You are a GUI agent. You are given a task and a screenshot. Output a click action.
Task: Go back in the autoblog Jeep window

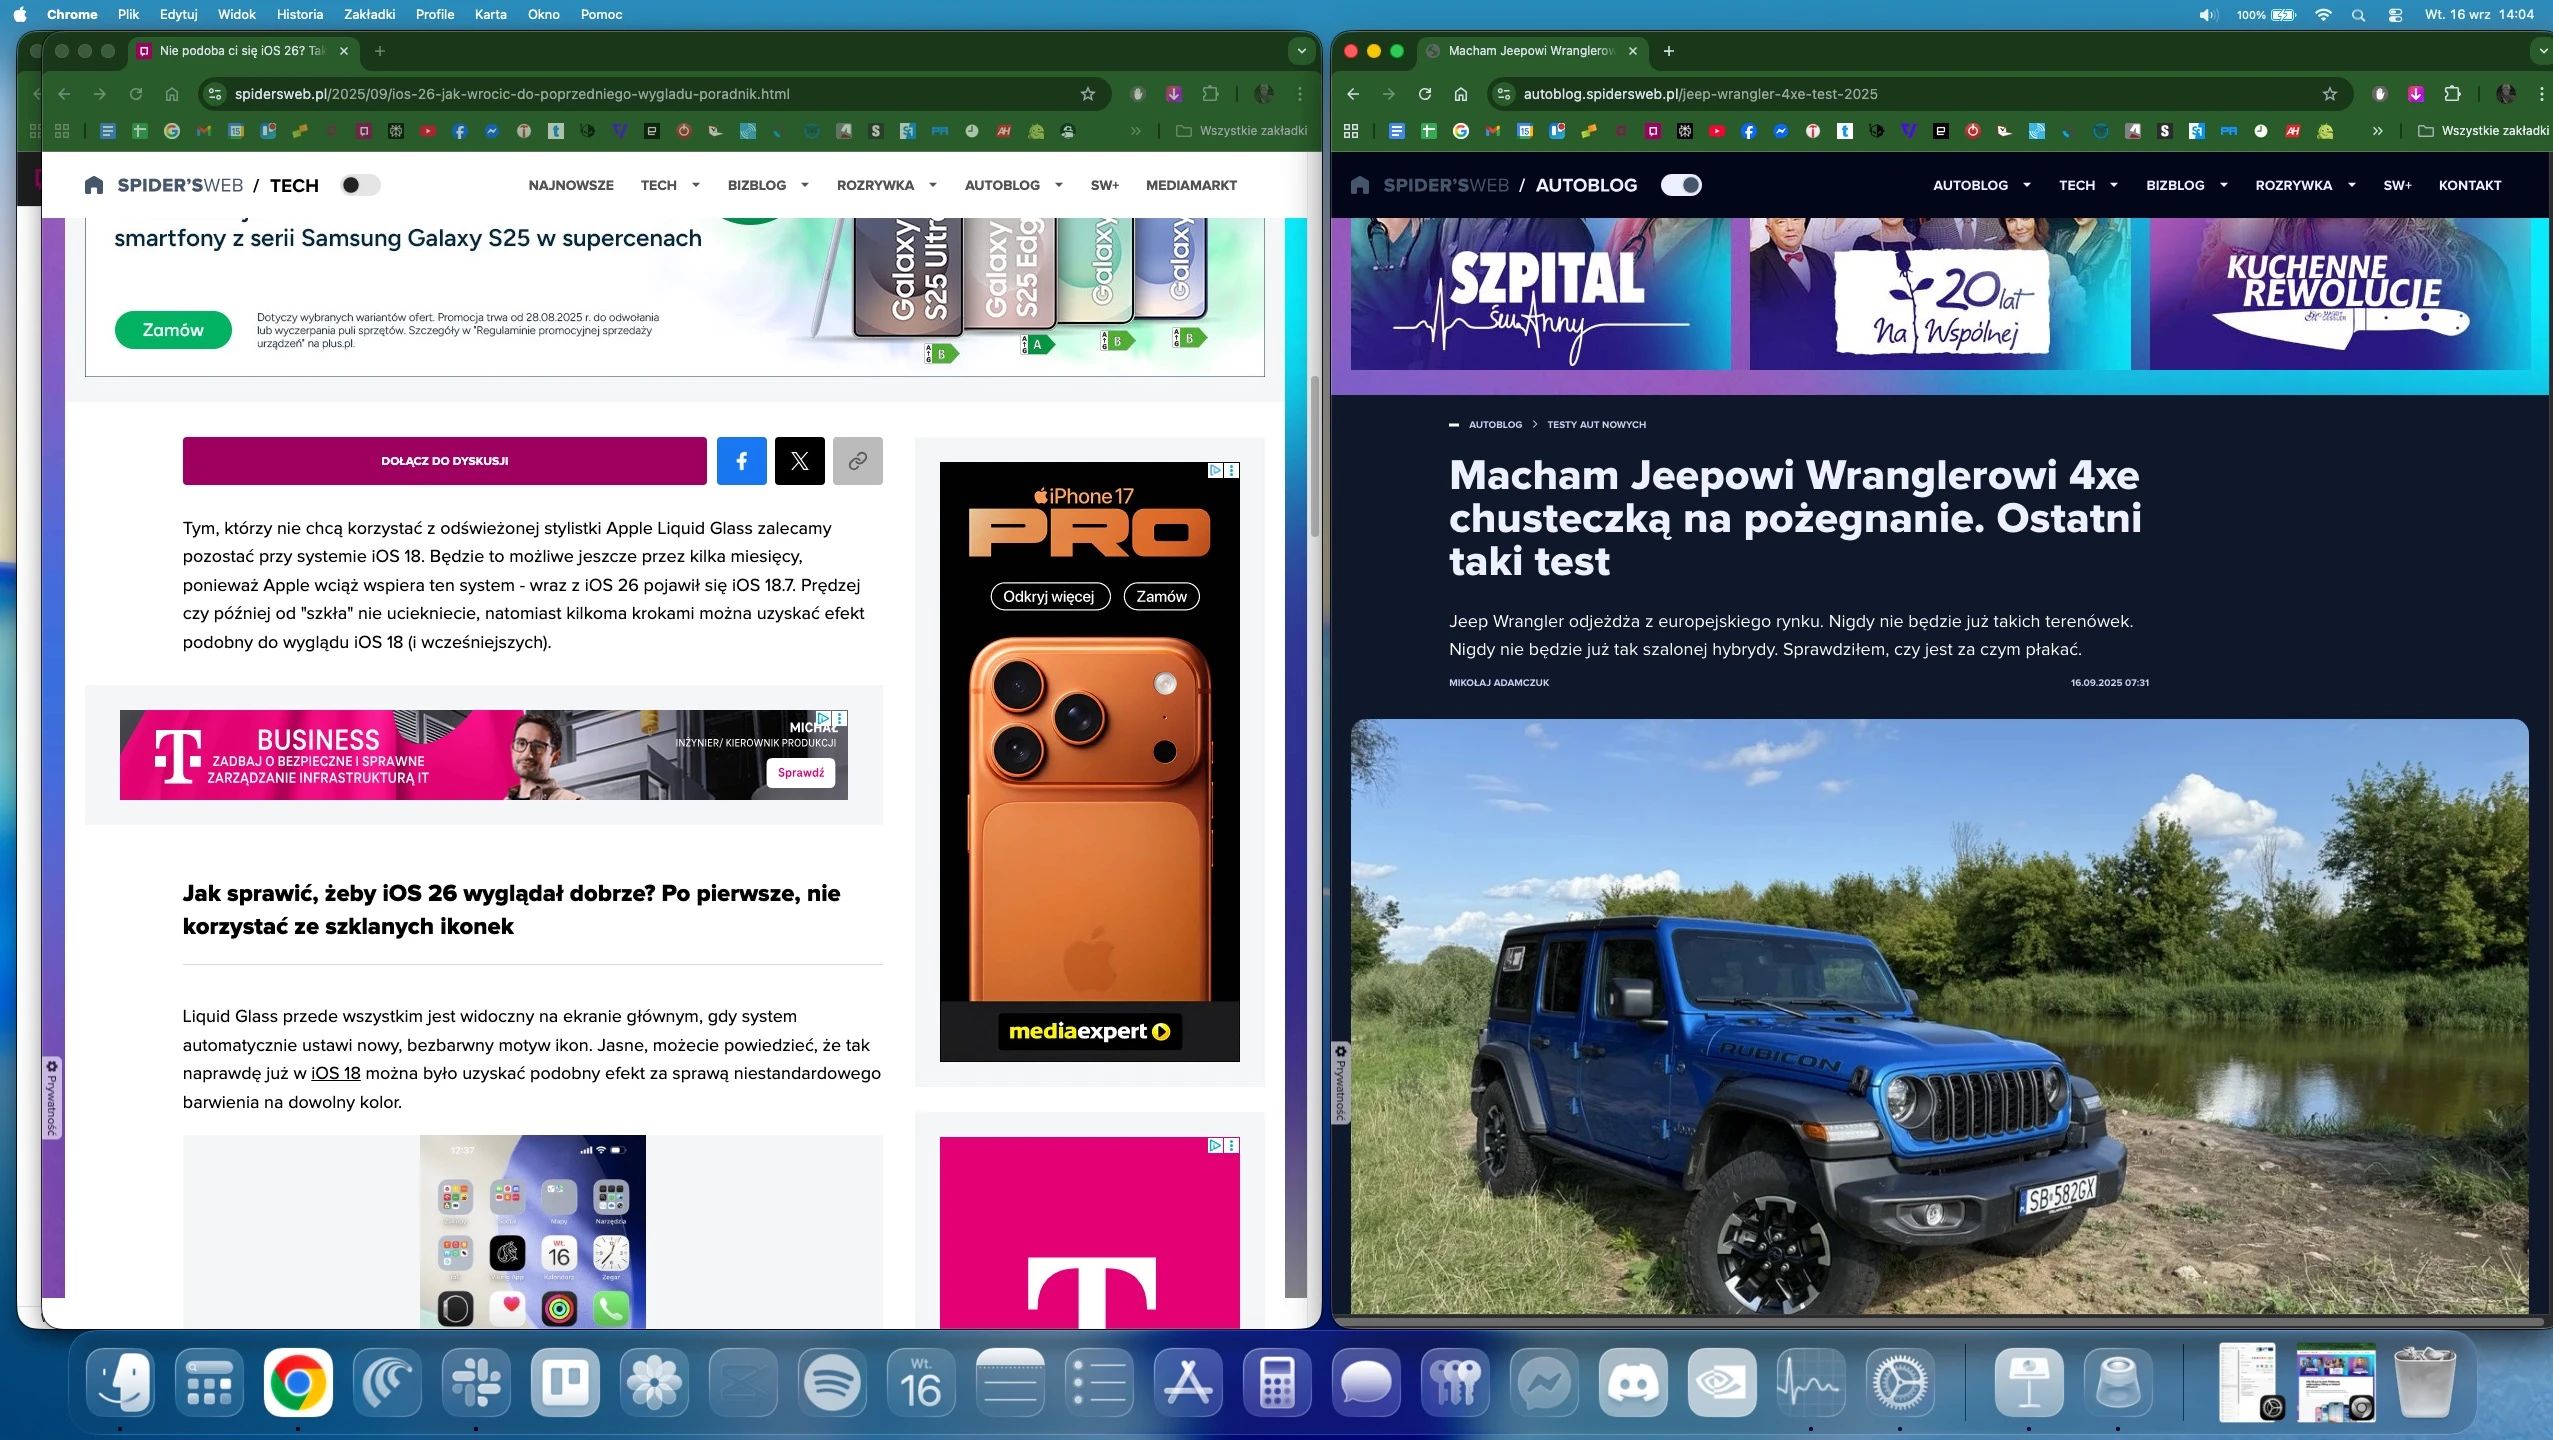click(x=1353, y=94)
